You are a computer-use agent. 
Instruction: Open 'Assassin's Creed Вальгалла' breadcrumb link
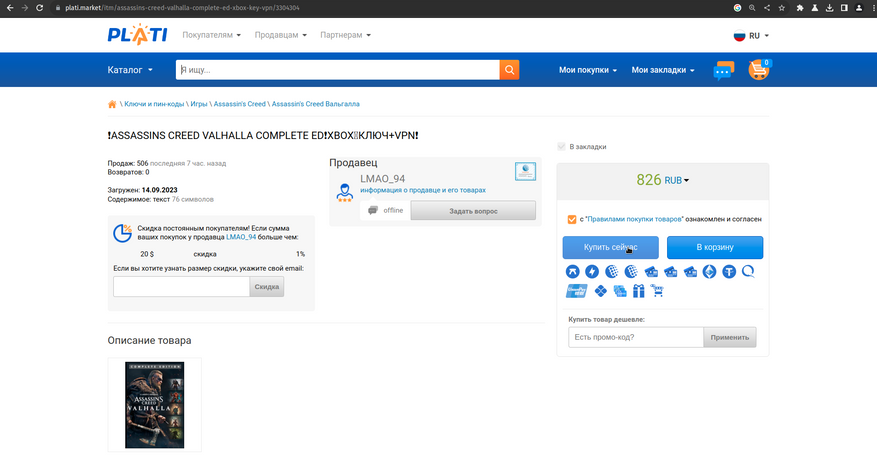click(315, 104)
